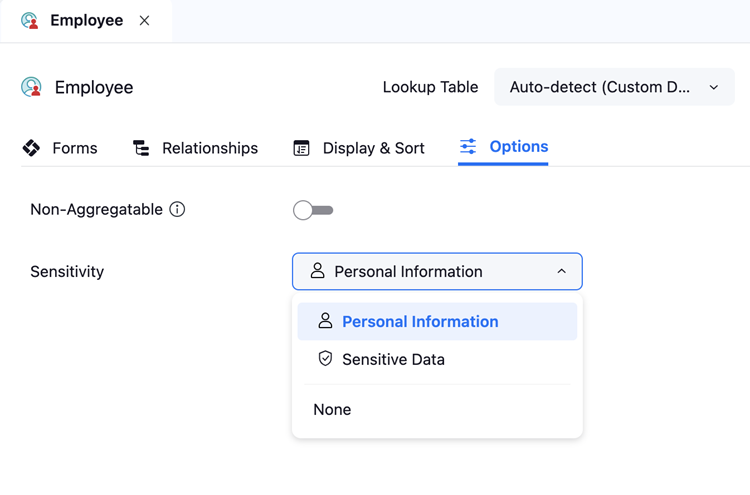Click the Options sliders icon
This screenshot has width=750, height=495.
tap(468, 147)
